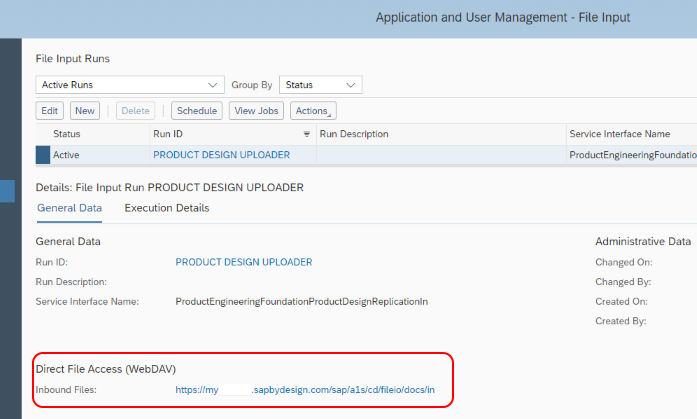Open PRODUCT DESIGN UPLOADER link in table row
Screen dimensions: 697x419
pos(221,155)
